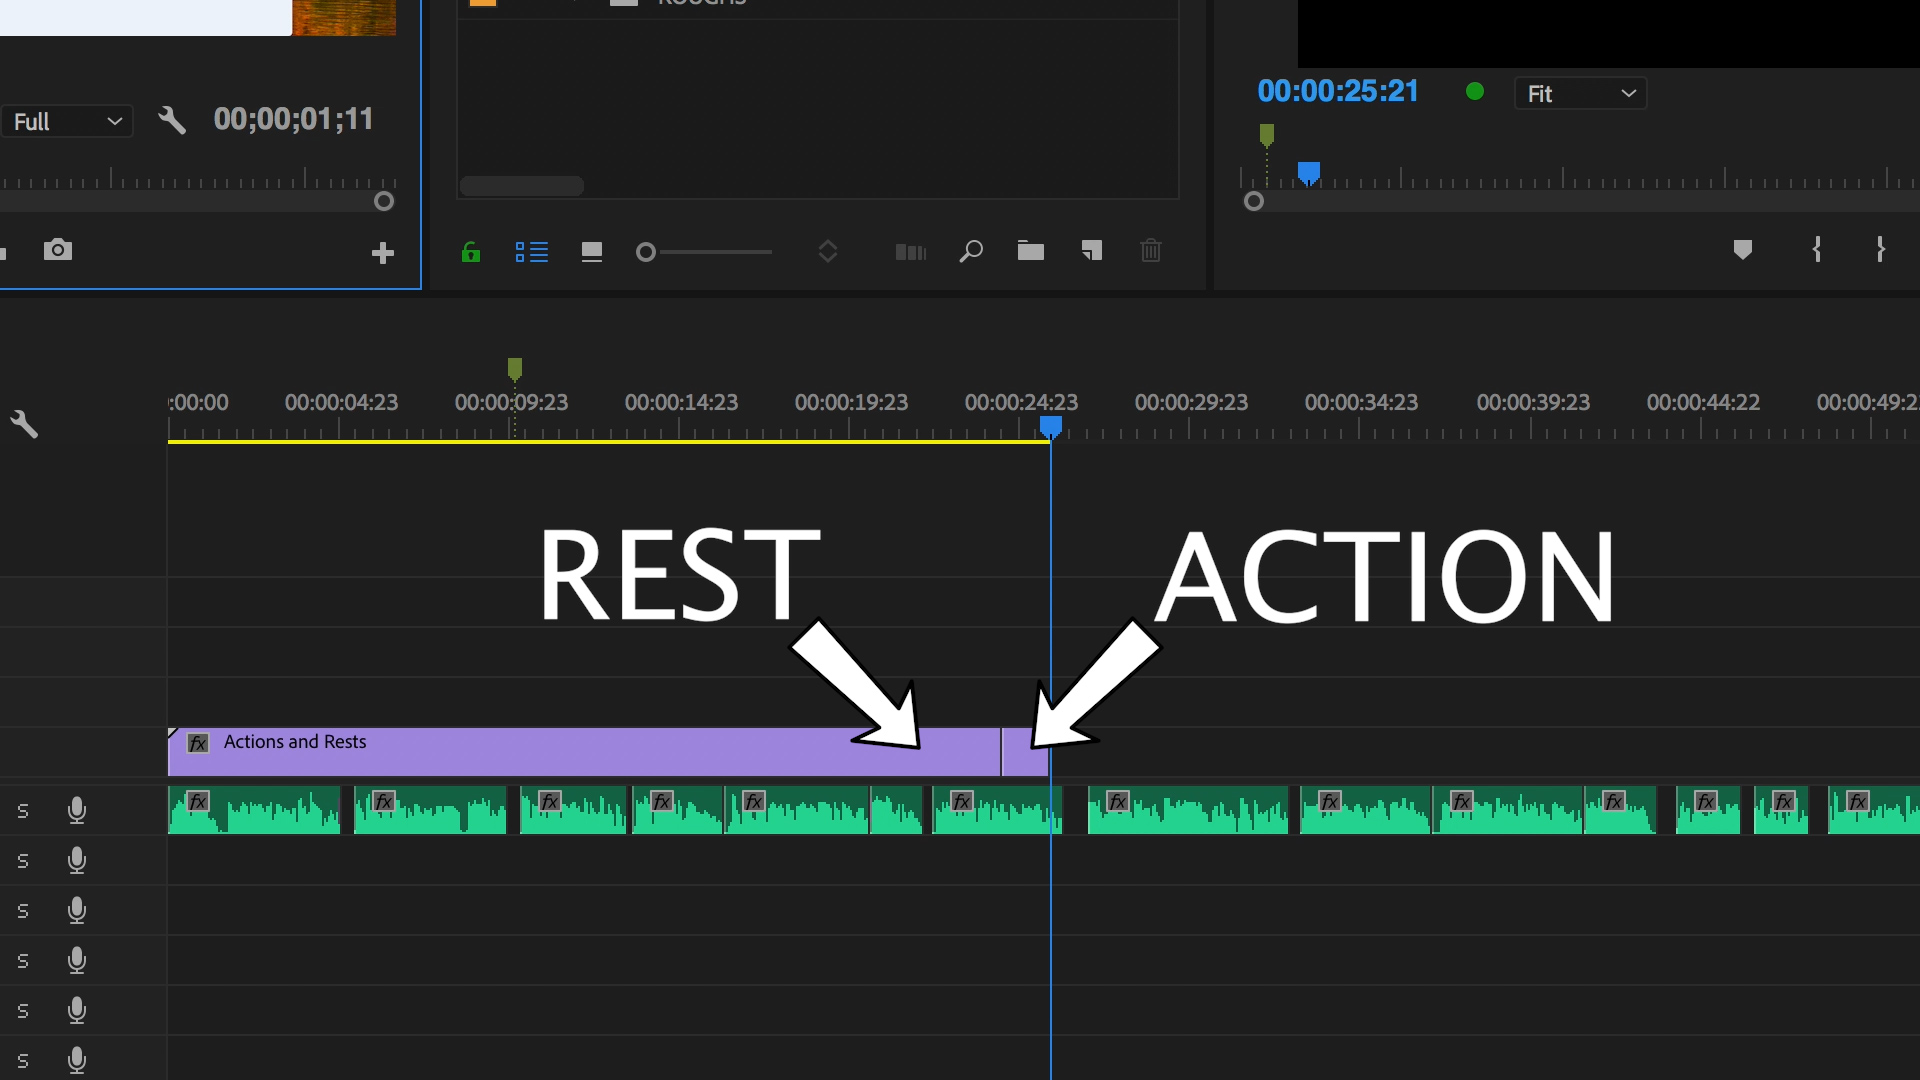Click the wrench settings icon in the source monitor

172,119
